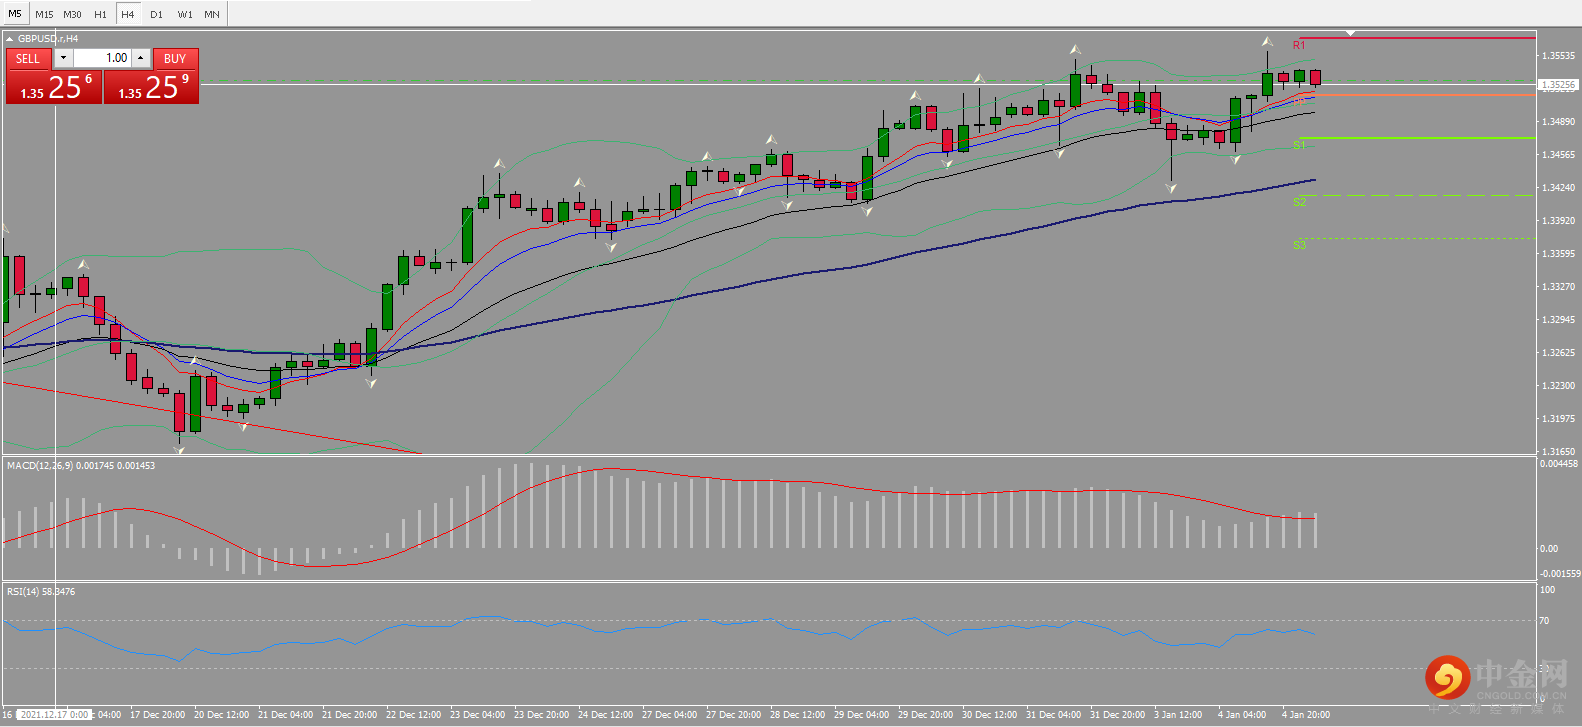Switch to the M30 timeframe
This screenshot has width=1582, height=727.
click(72, 14)
